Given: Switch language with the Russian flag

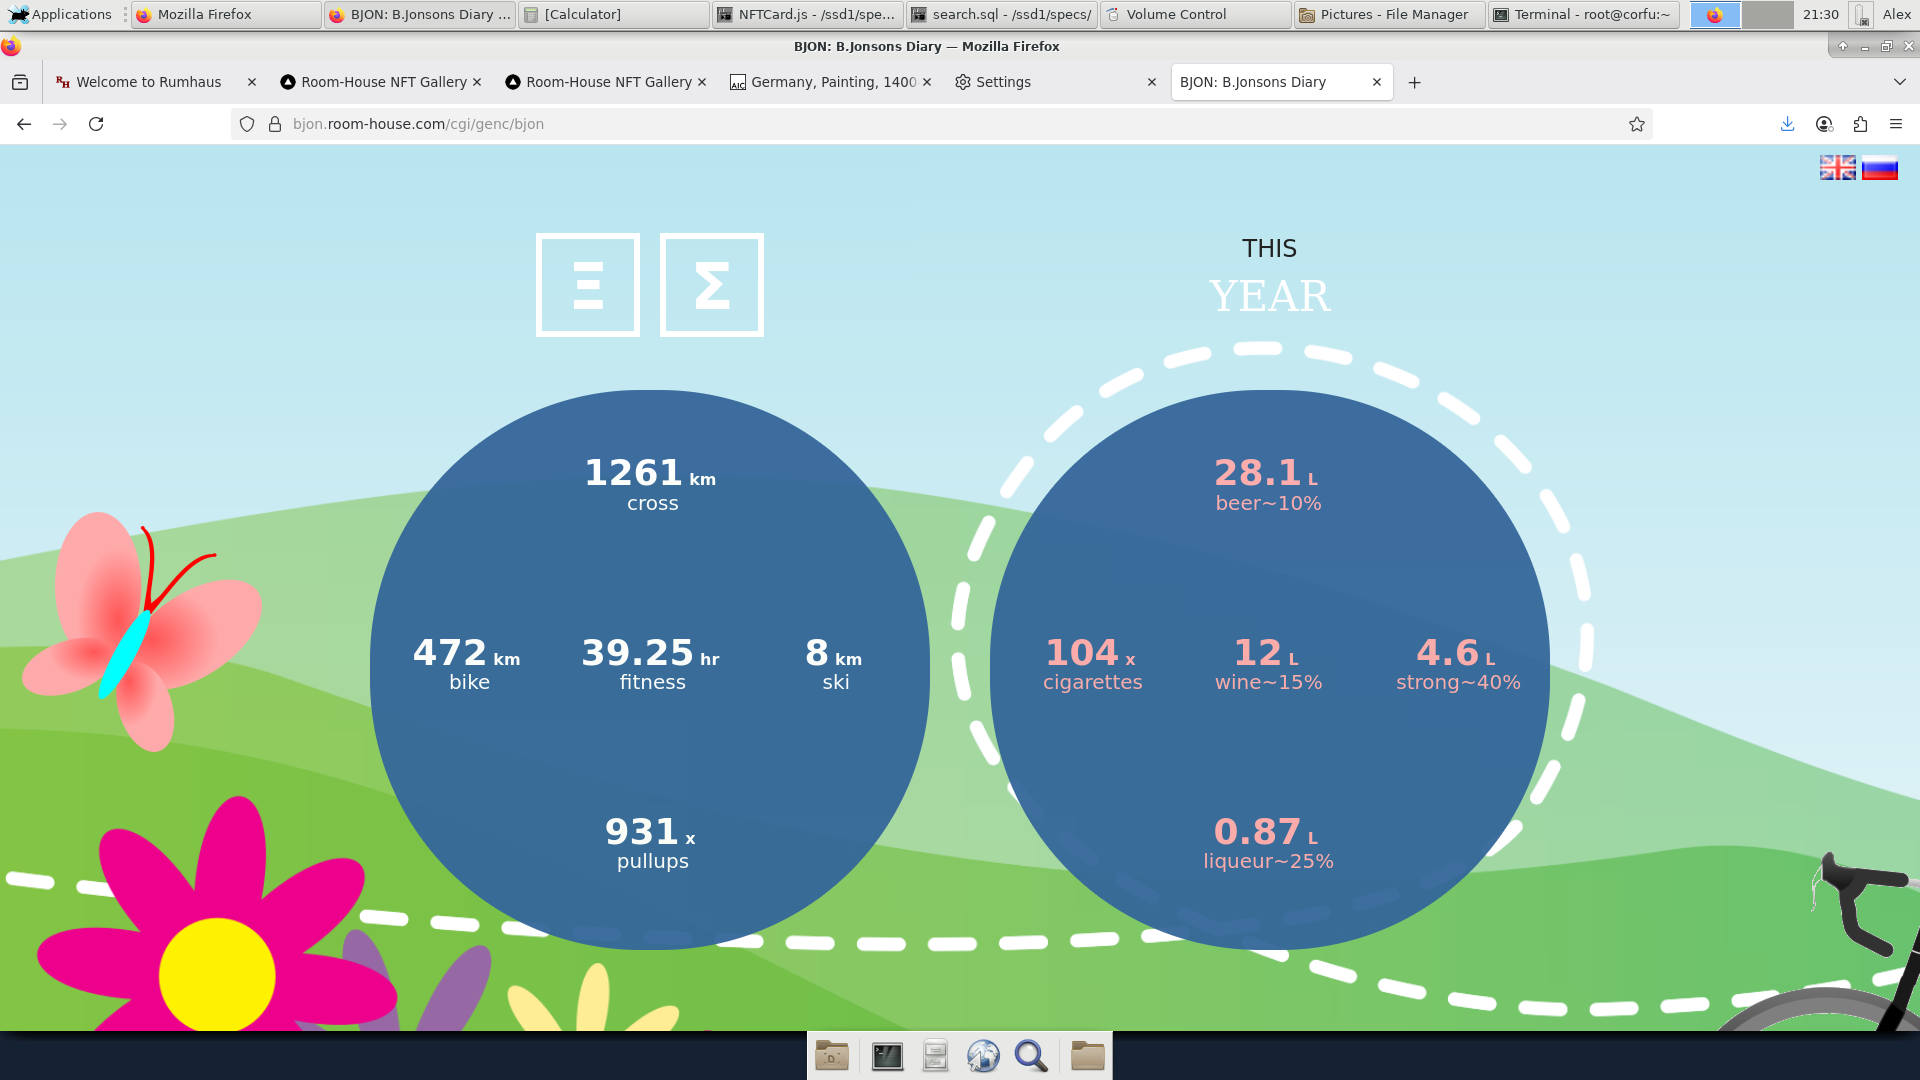Looking at the screenshot, I should coord(1879,168).
